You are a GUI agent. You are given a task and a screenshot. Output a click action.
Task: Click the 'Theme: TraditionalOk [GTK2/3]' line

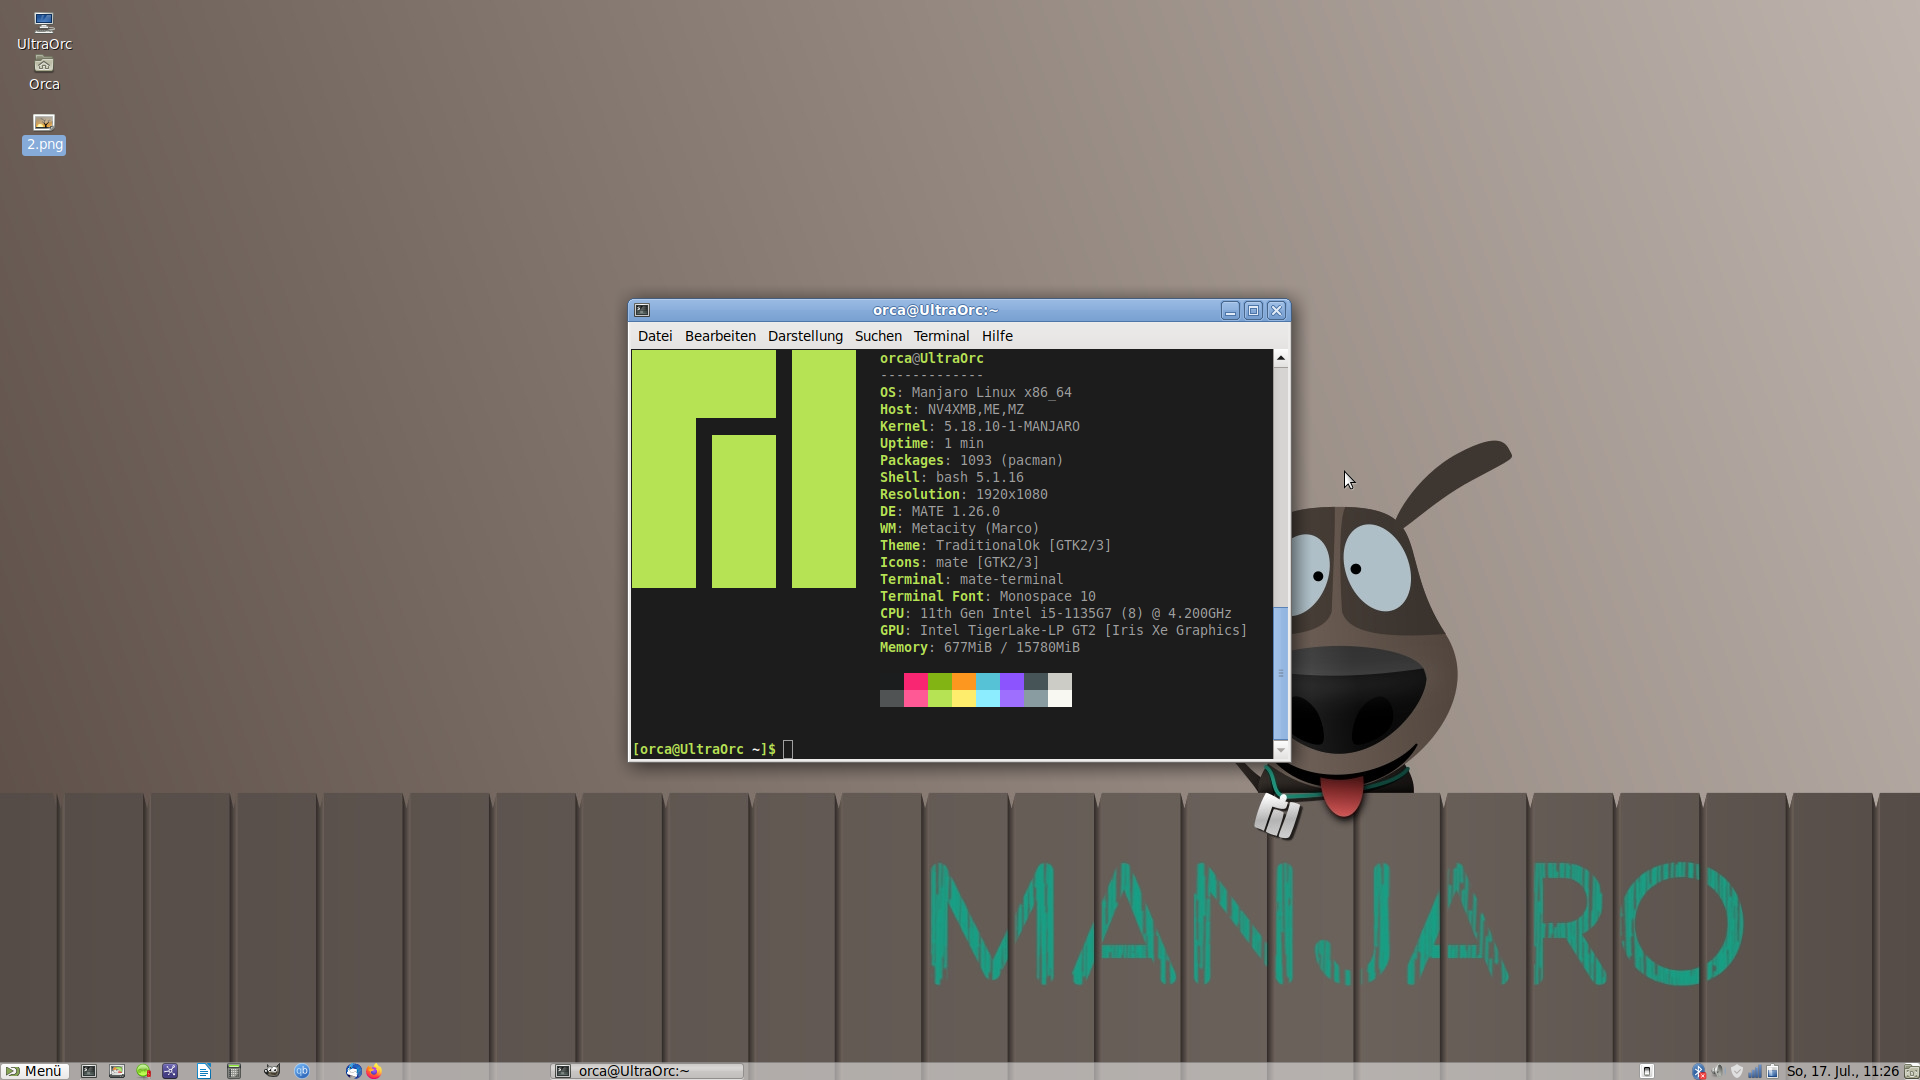click(995, 545)
